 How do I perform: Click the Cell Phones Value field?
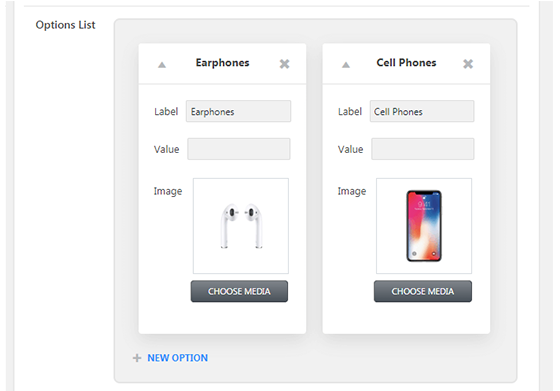click(x=423, y=149)
